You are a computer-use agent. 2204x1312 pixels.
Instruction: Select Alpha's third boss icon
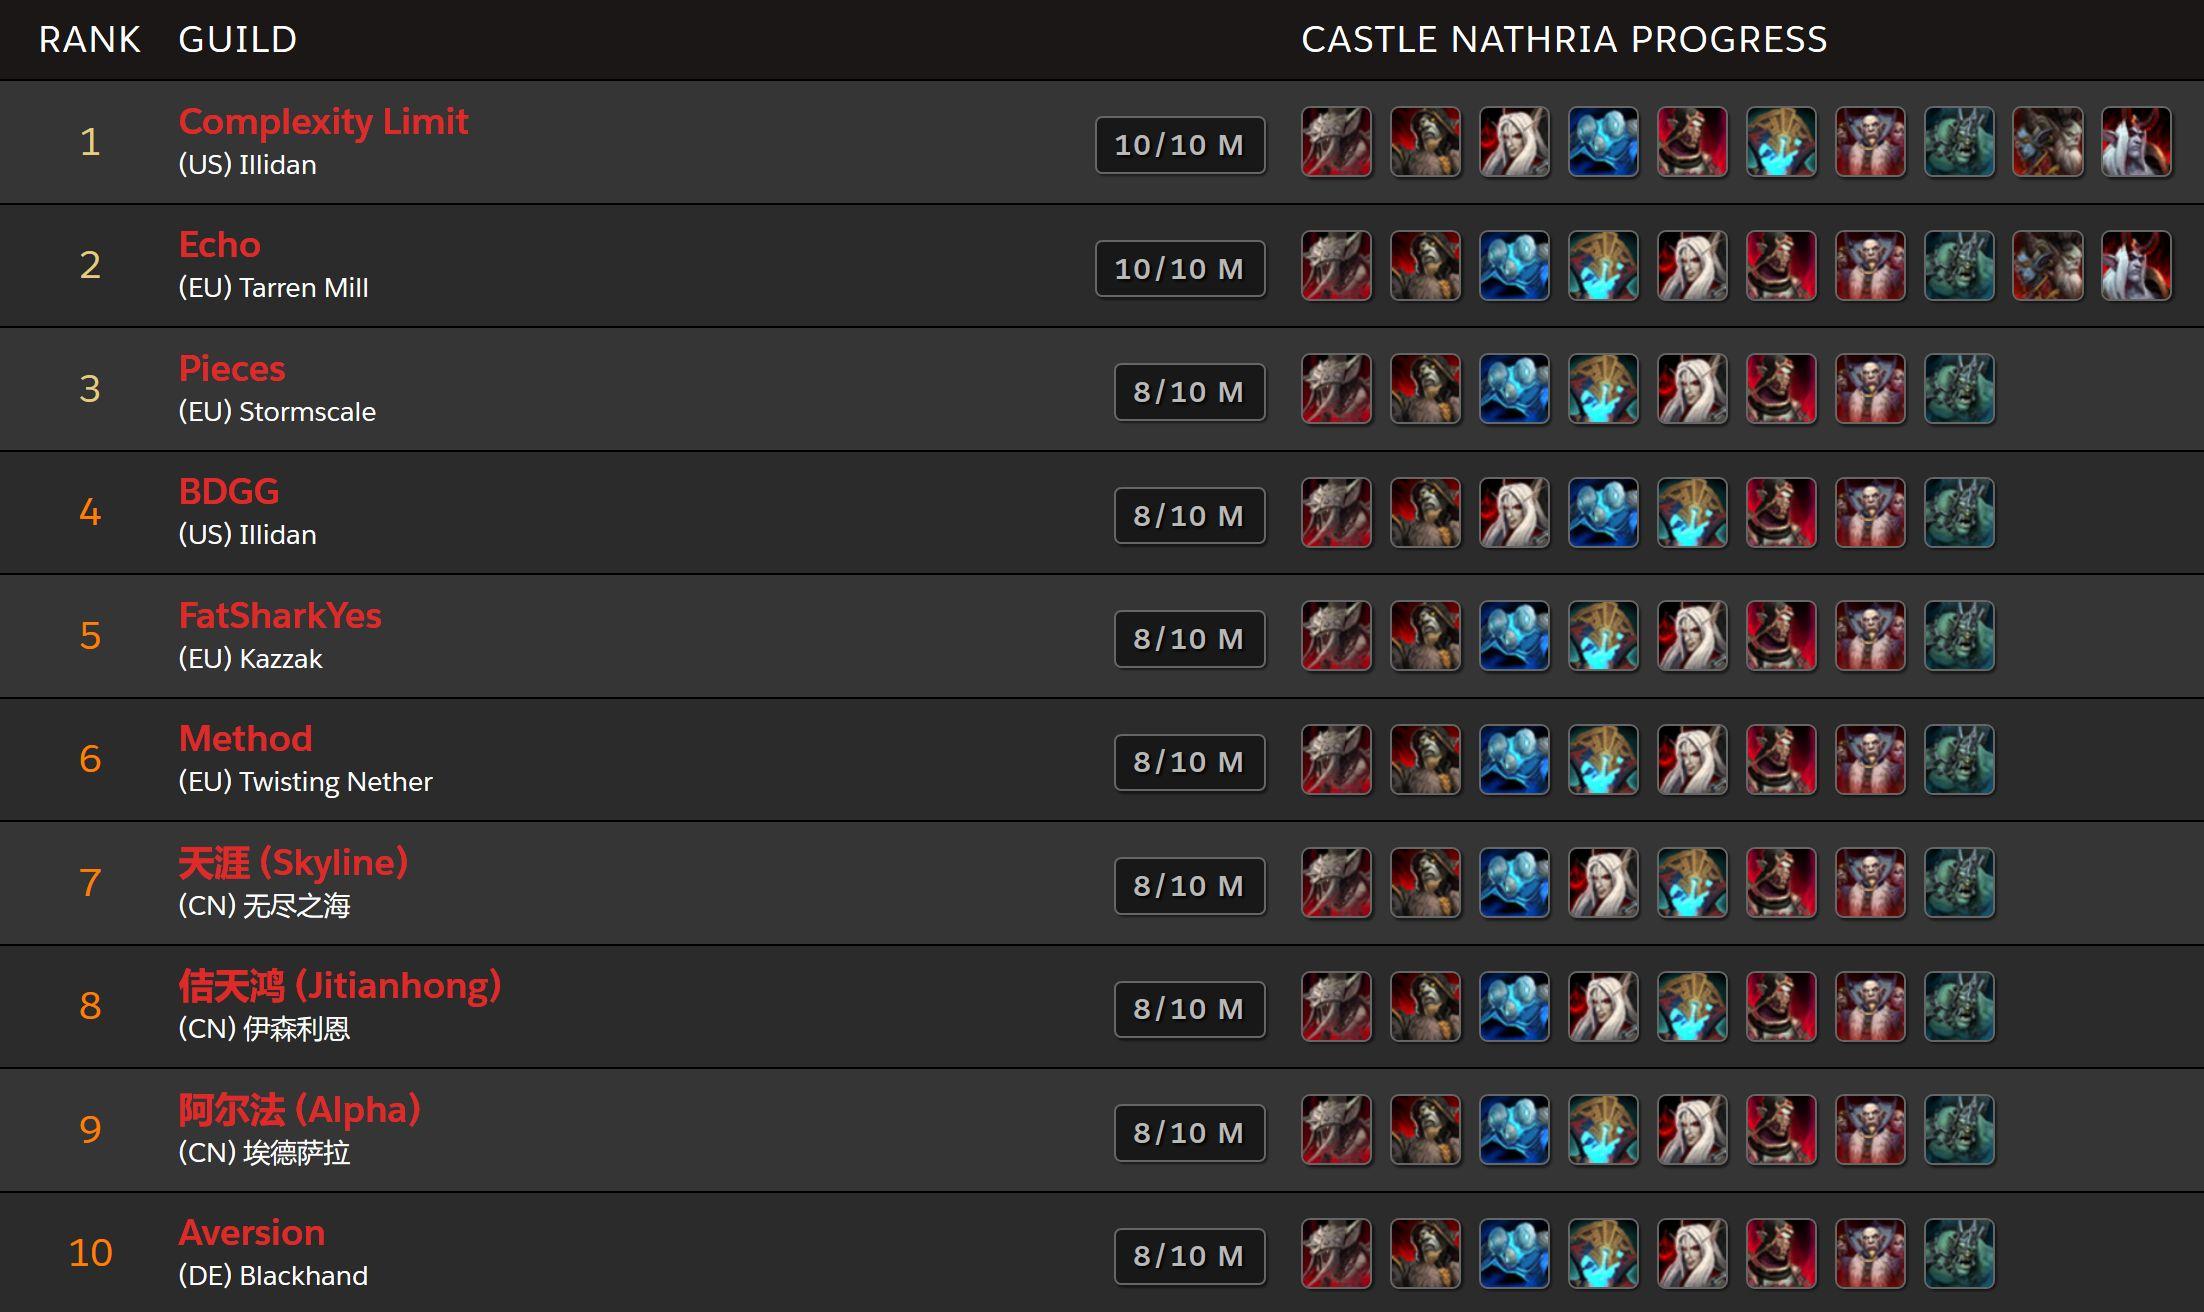pos(1514,1130)
